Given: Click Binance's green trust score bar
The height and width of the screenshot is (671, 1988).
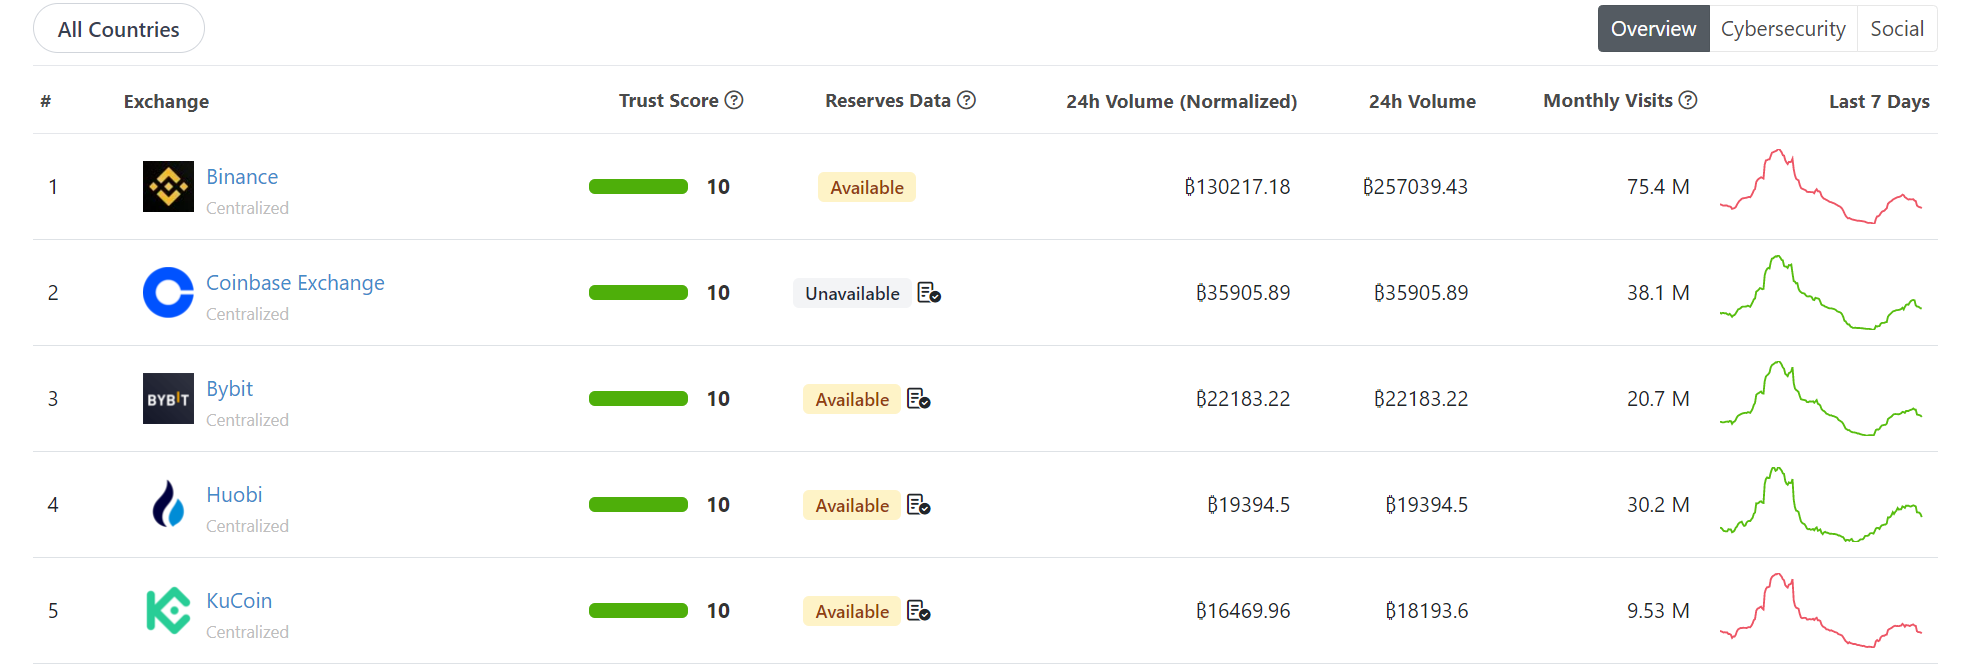Looking at the screenshot, I should 638,187.
